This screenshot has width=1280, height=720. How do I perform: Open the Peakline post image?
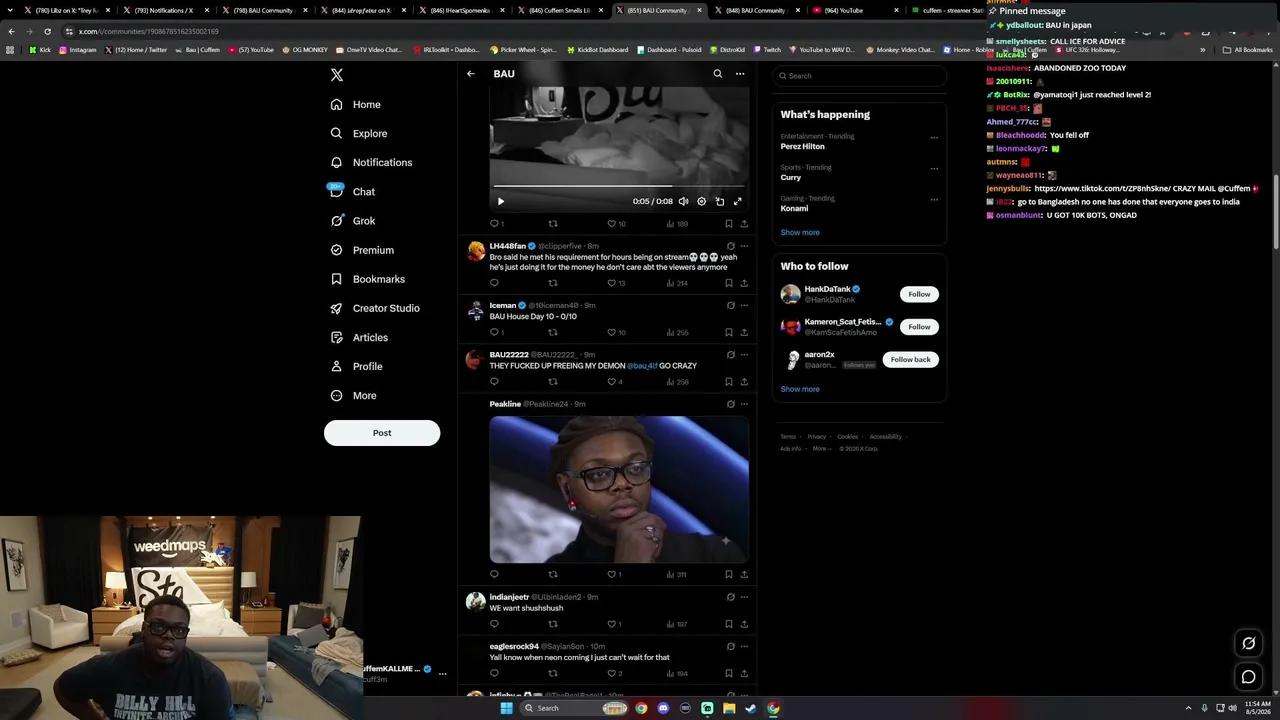(619, 489)
